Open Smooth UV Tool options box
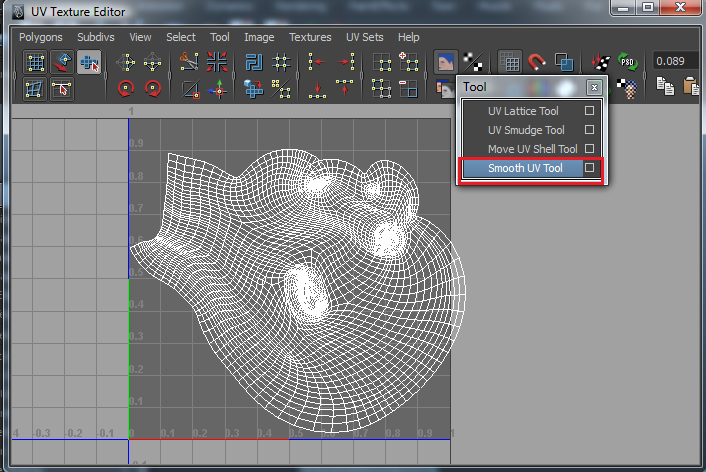 pos(590,169)
